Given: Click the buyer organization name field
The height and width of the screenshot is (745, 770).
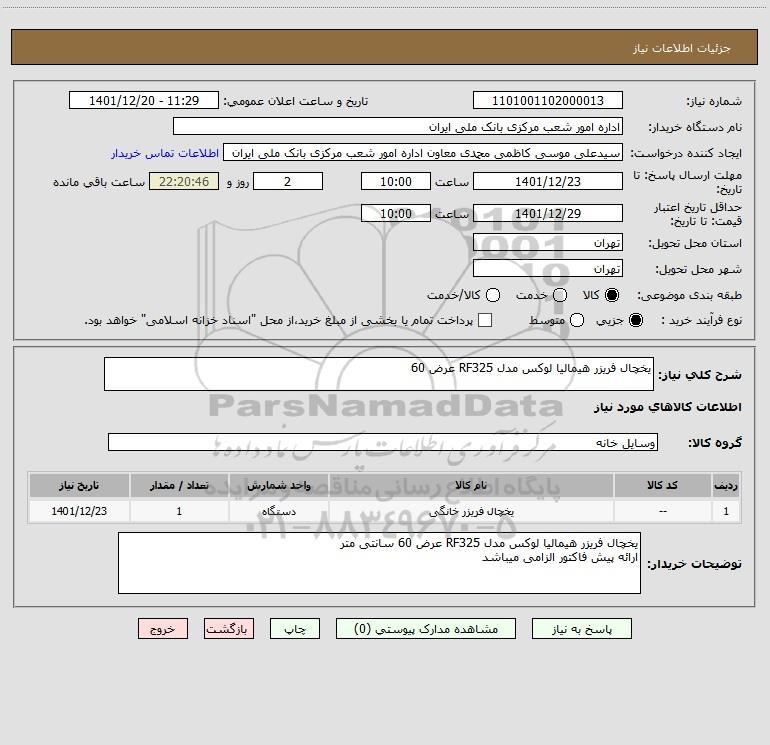Looking at the screenshot, I should (398, 126).
